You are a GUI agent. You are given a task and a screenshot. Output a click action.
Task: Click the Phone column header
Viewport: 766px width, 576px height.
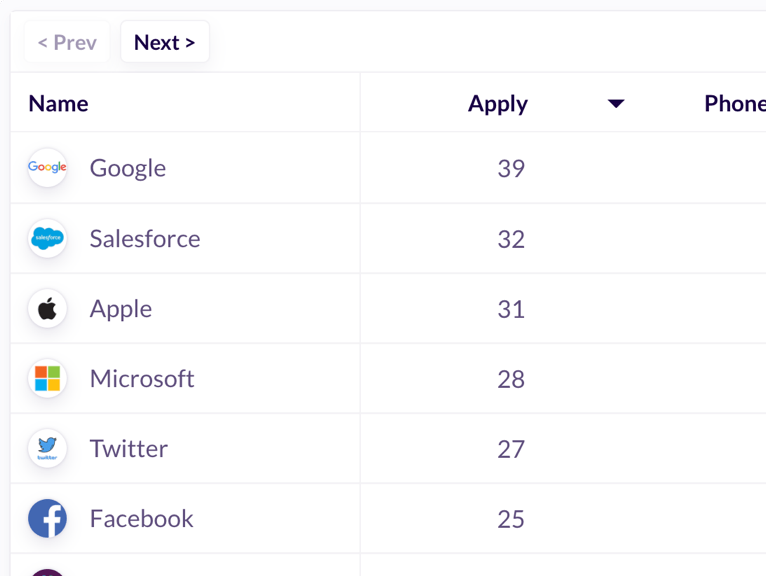click(x=735, y=104)
